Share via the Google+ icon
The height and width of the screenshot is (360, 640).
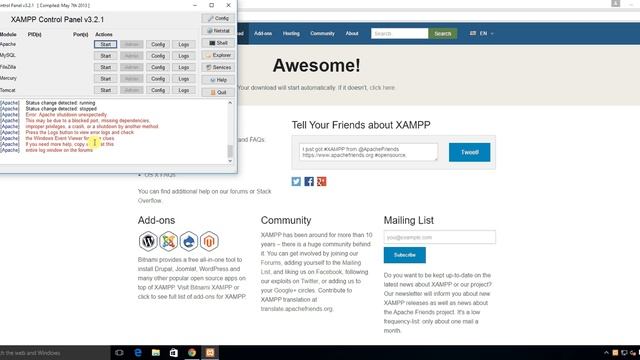[322, 182]
